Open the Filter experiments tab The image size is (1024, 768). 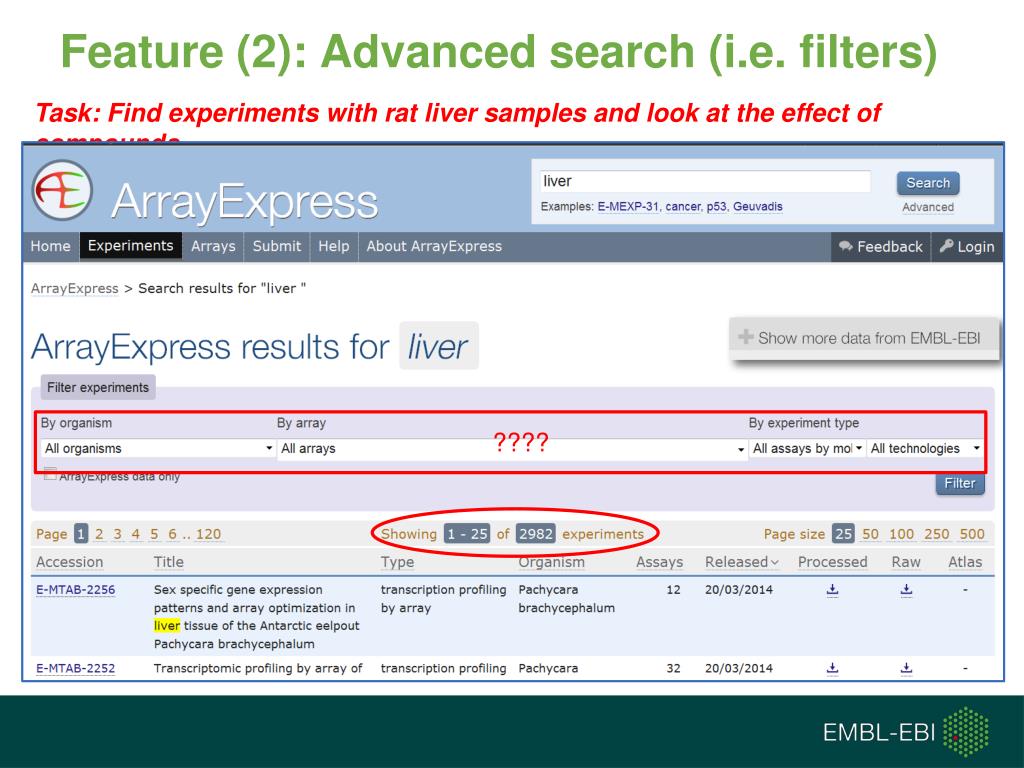[98, 387]
